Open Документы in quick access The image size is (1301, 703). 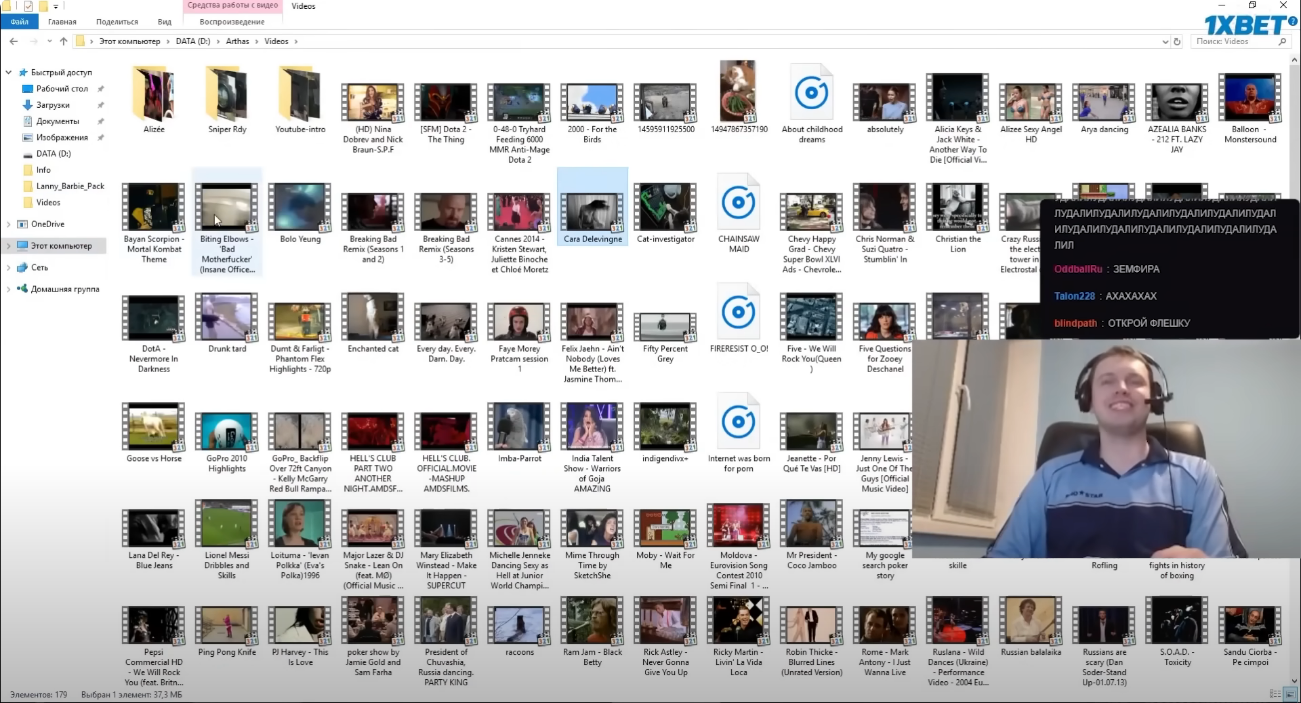57,121
